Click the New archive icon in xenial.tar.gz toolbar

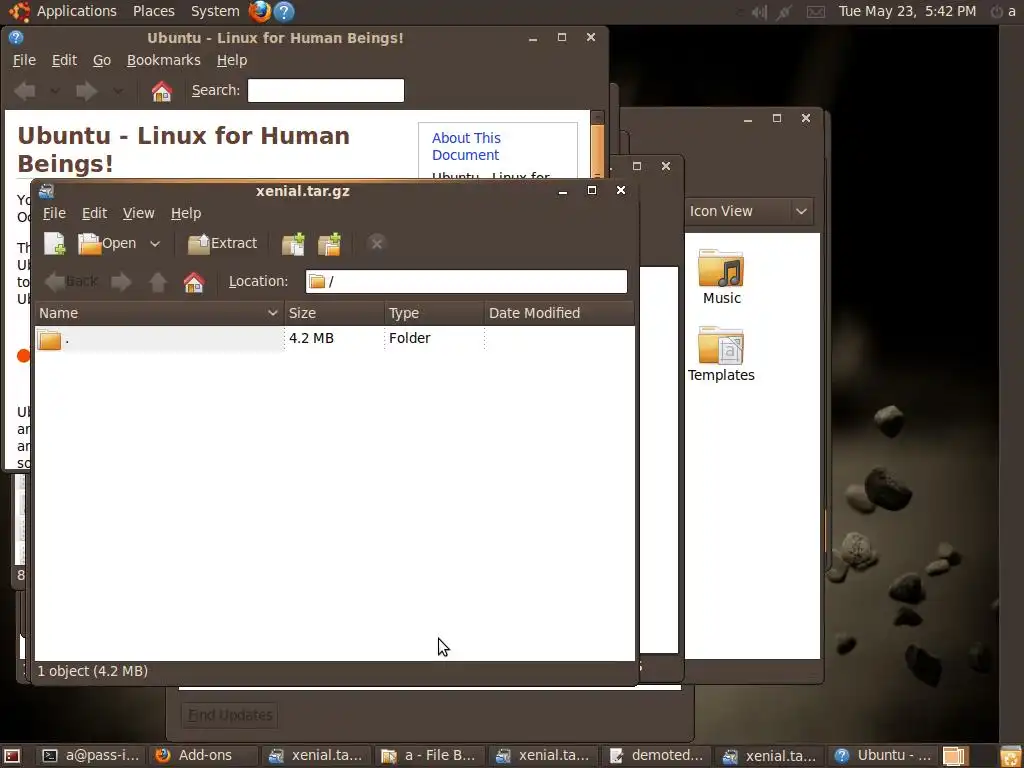point(55,244)
